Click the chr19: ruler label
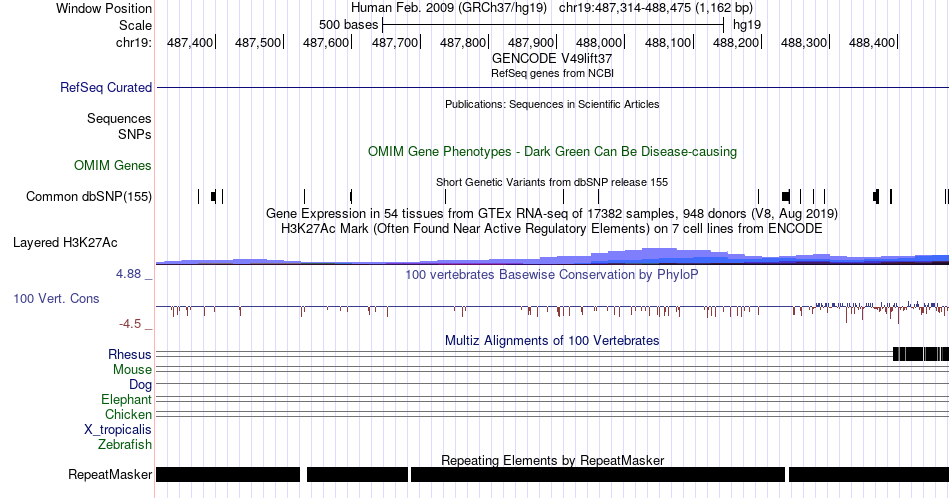Viewport: 950px width, 498px height. [134, 42]
